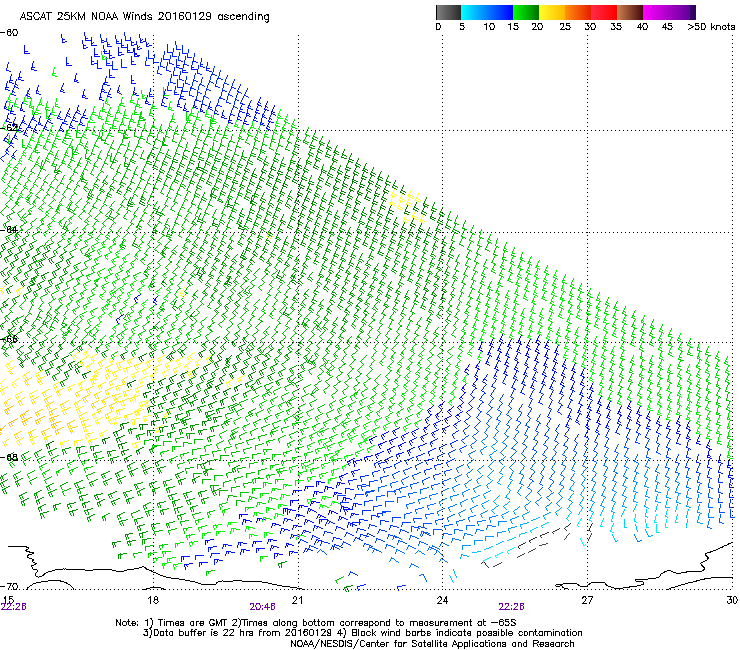Select the red 30-35 knots color band
The height and width of the screenshot is (650, 740).
pyautogui.click(x=604, y=12)
